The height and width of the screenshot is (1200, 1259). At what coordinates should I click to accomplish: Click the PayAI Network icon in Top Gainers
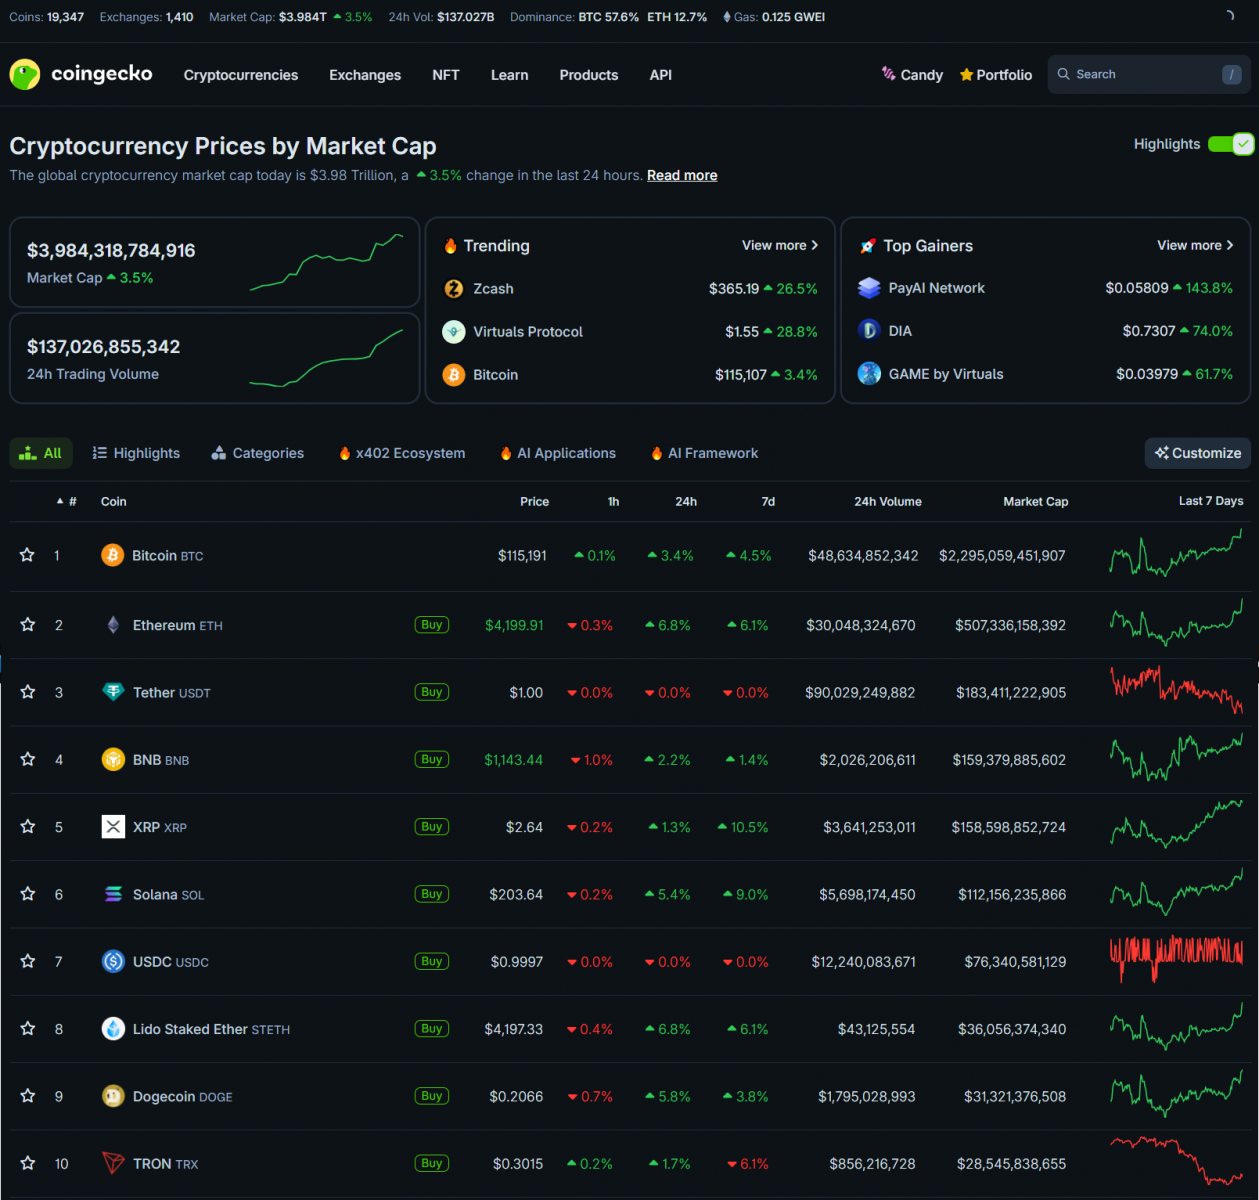click(x=869, y=288)
